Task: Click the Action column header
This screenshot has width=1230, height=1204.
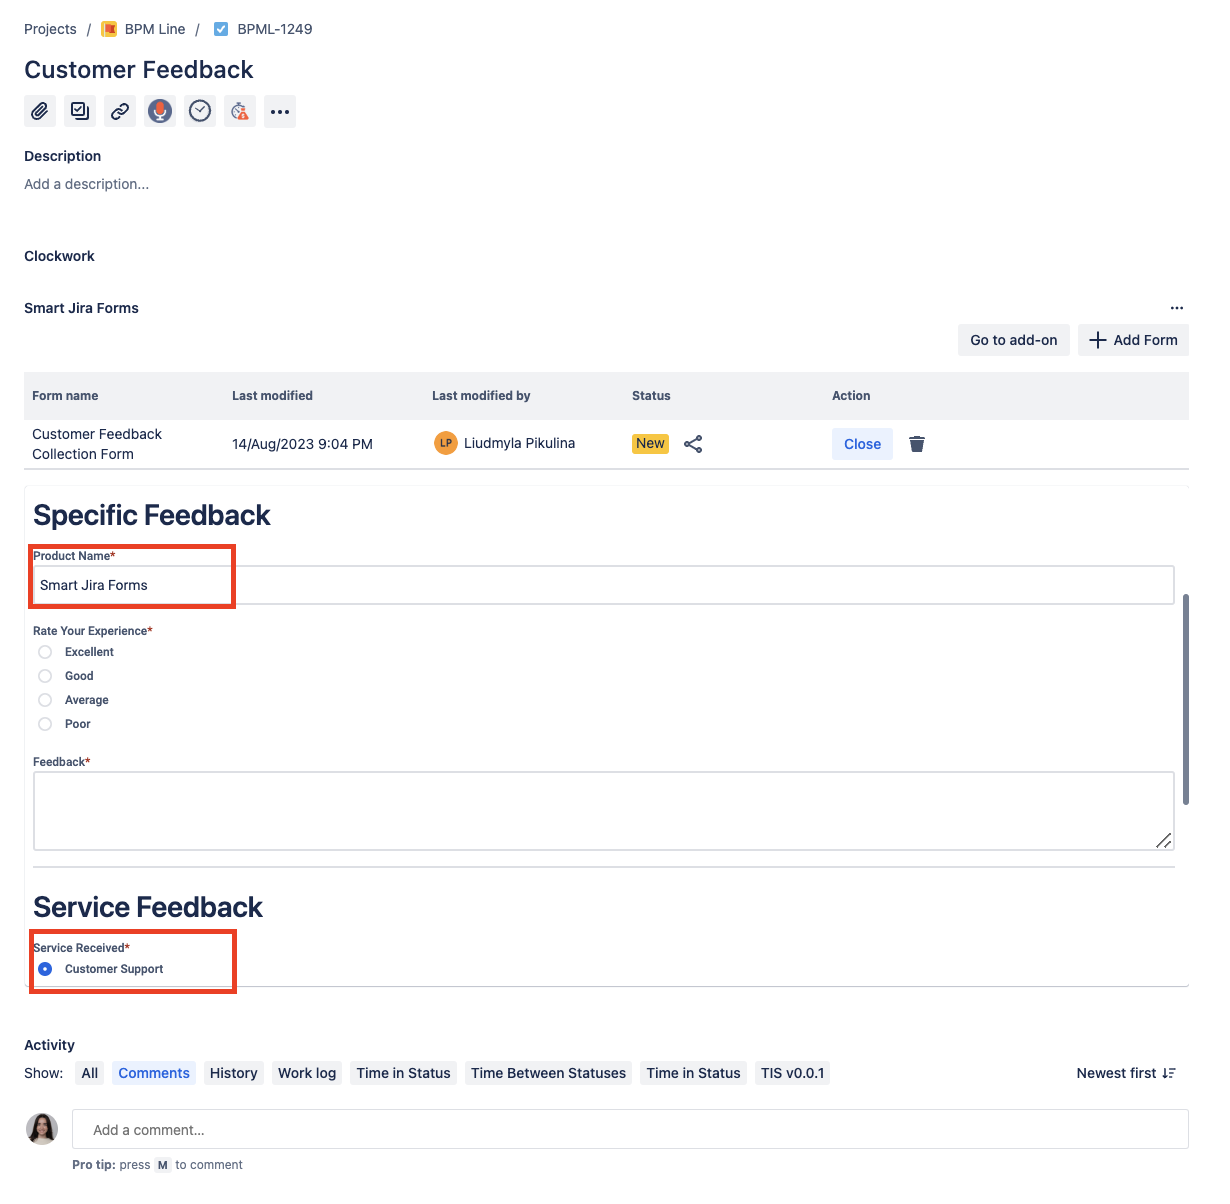Action: coord(851,396)
